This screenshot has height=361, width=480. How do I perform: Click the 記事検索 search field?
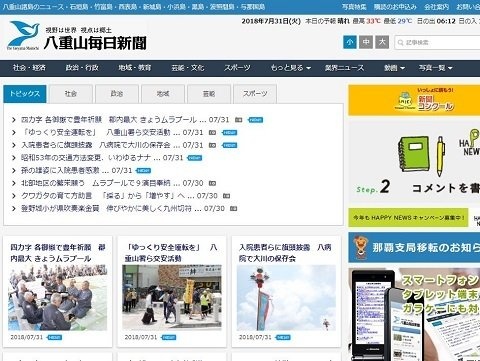pos(437,43)
